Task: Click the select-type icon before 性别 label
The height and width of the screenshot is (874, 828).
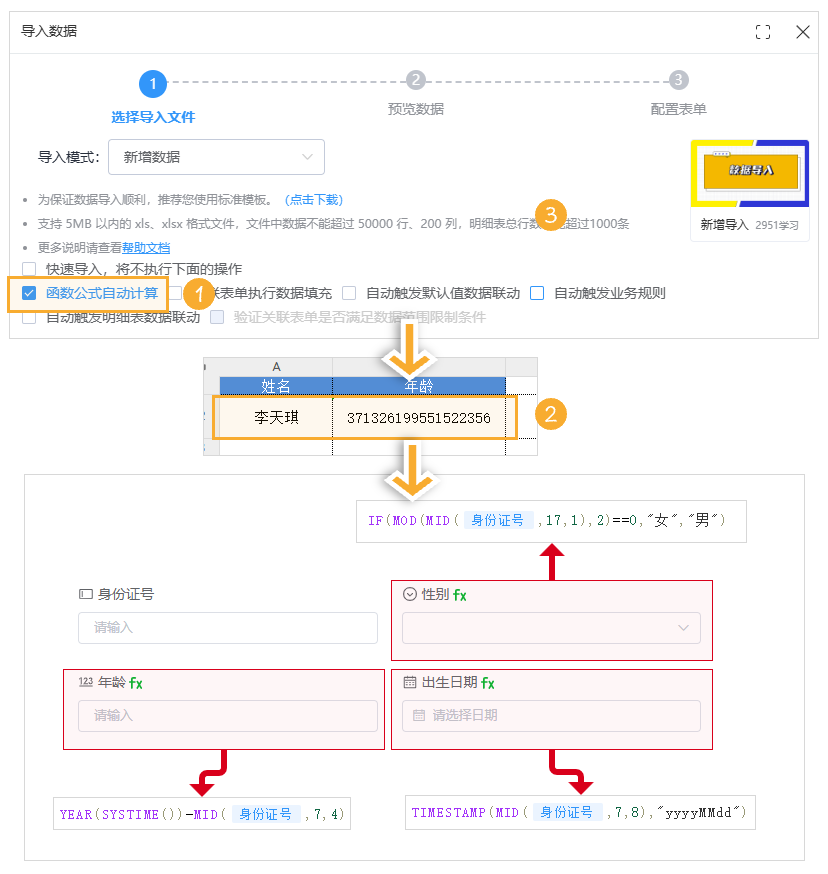Action: [x=409, y=592]
